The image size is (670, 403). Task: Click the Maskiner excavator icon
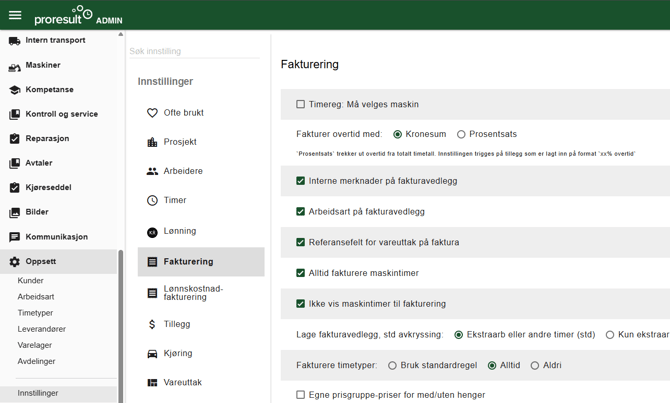coord(15,66)
